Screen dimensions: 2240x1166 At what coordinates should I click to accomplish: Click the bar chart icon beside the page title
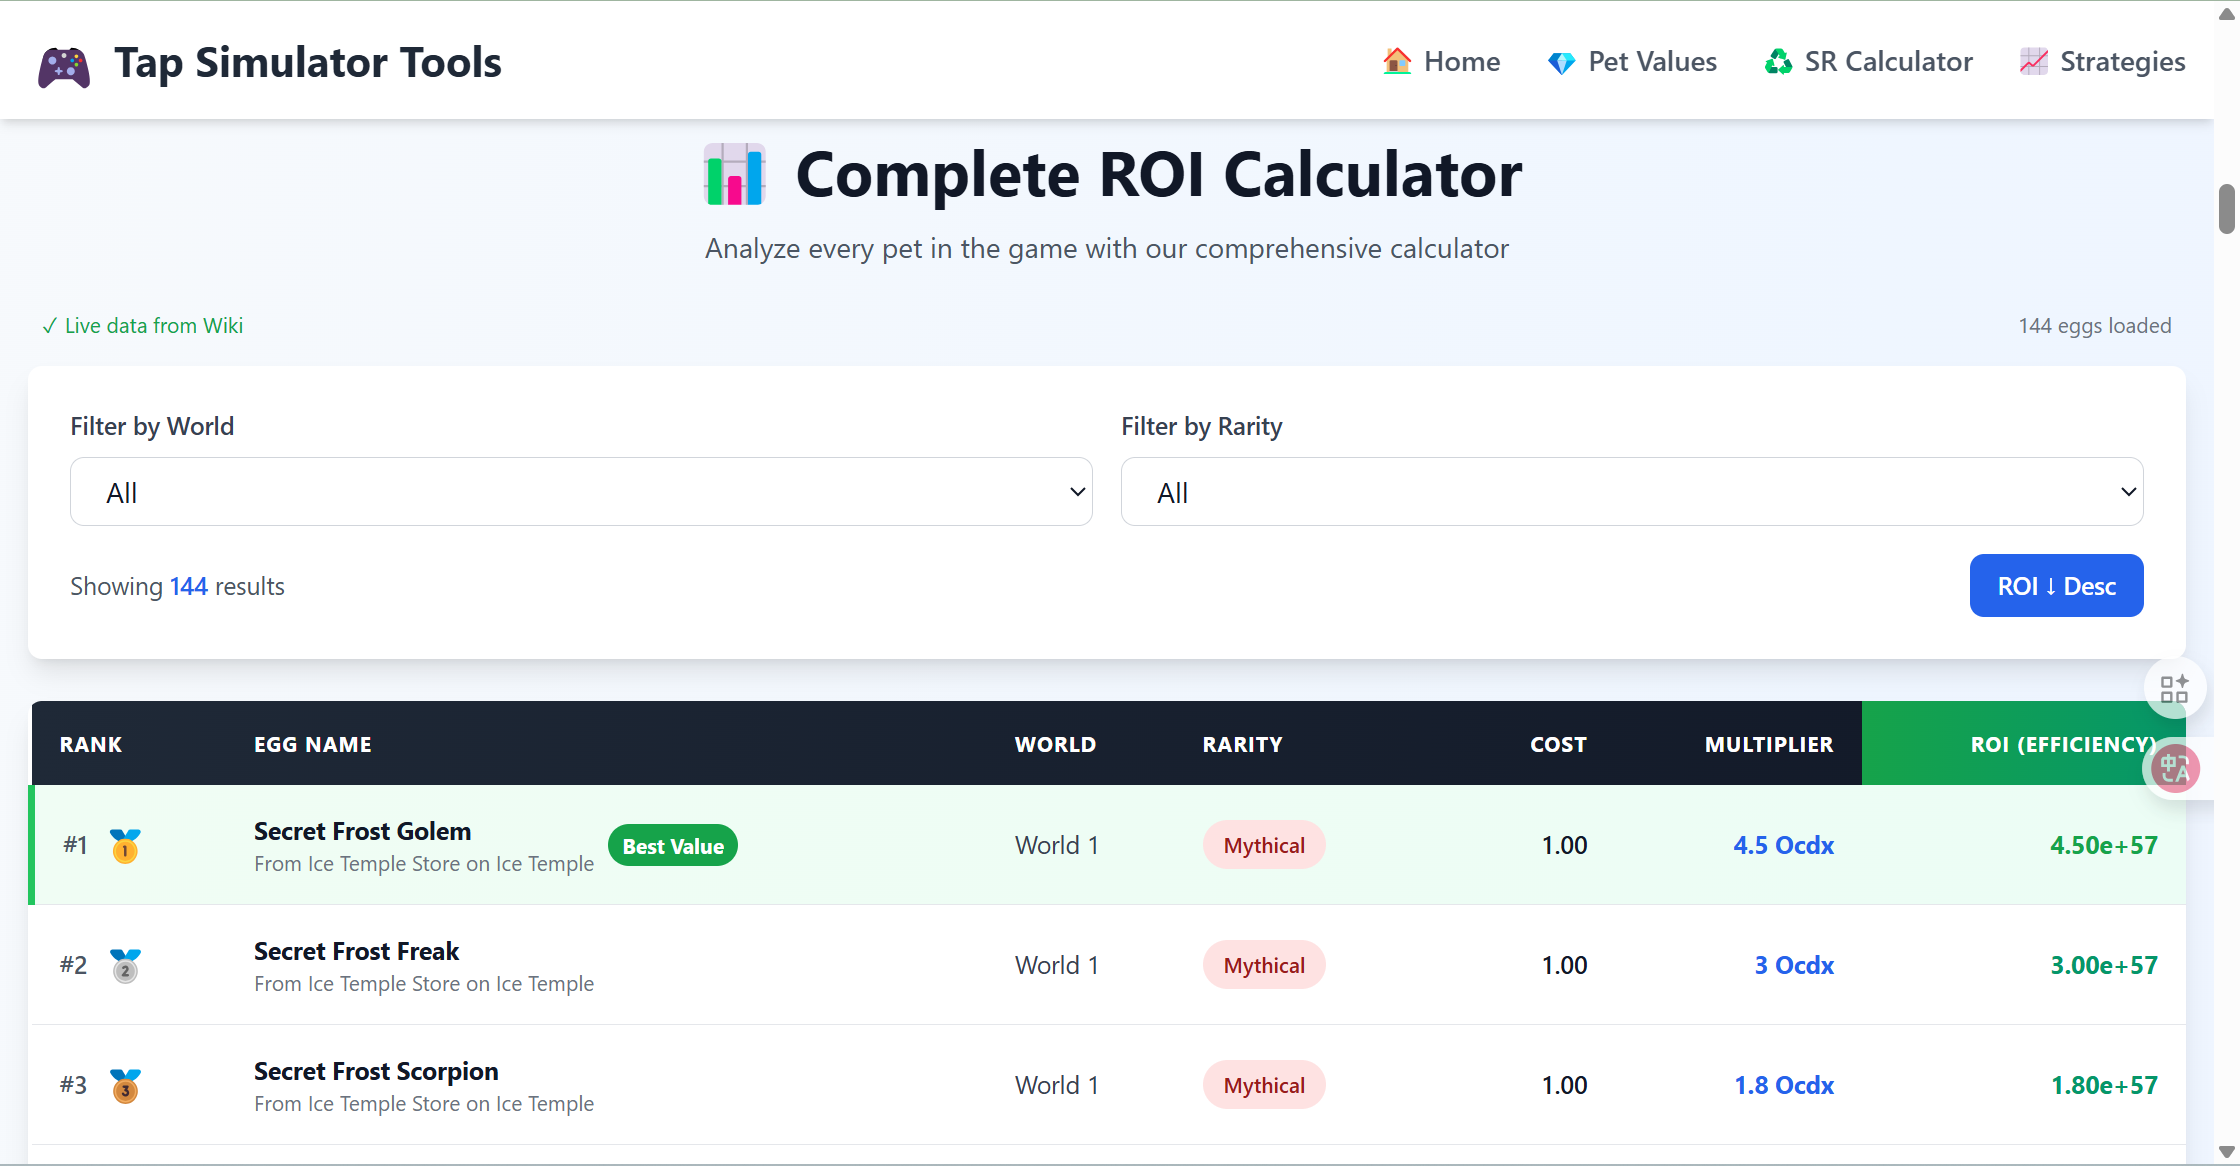coord(734,174)
